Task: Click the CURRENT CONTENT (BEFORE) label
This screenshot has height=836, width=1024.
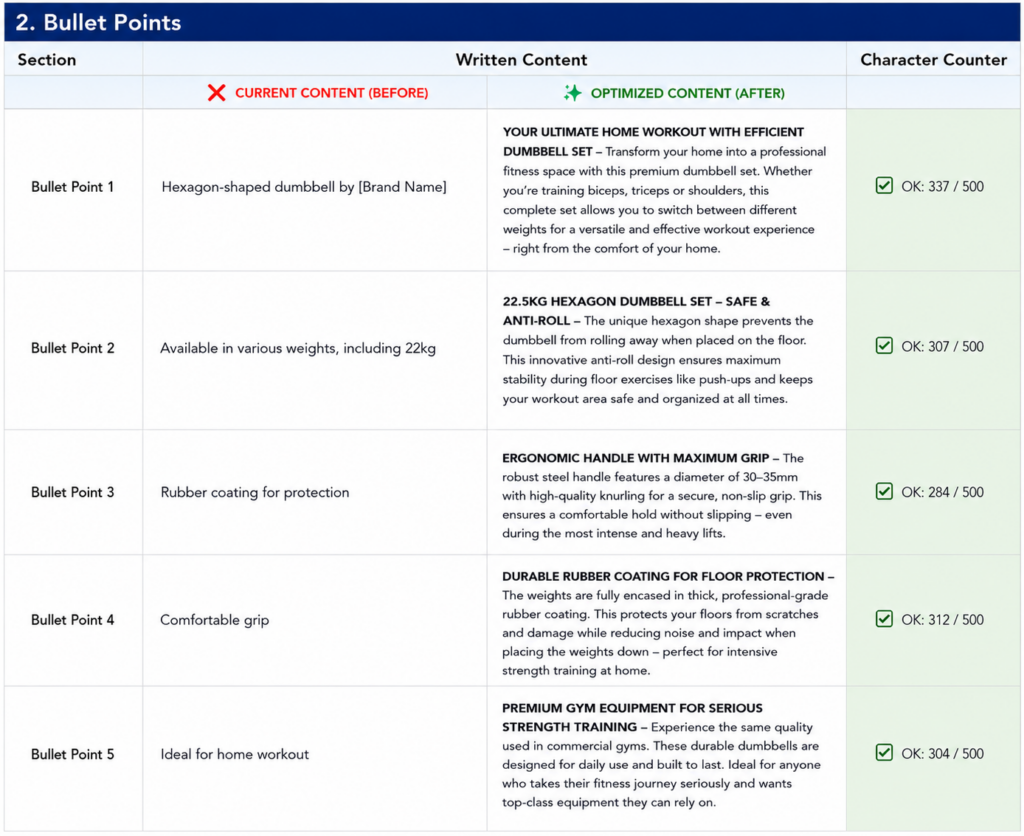Action: point(332,93)
